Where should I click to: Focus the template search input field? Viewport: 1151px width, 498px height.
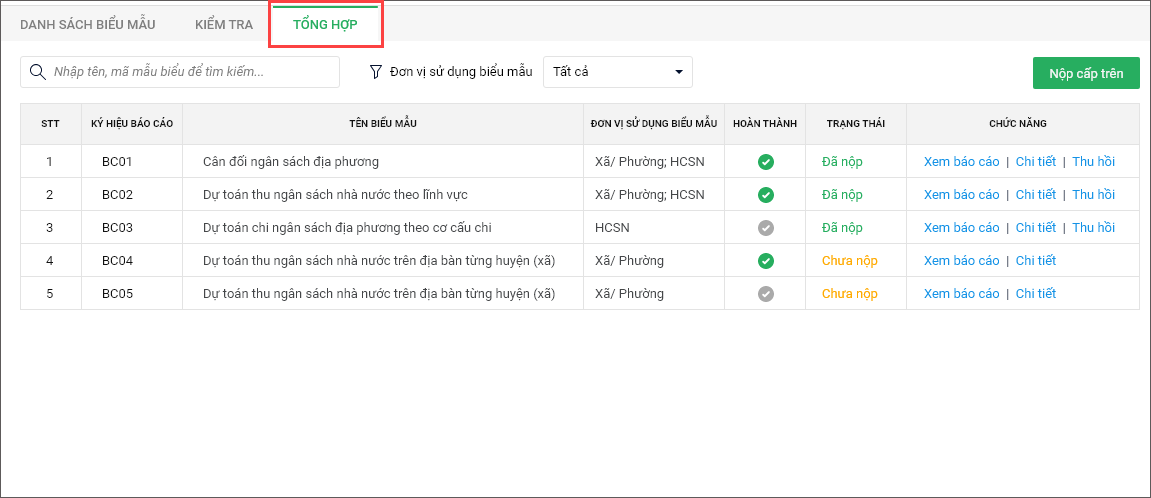(x=190, y=72)
